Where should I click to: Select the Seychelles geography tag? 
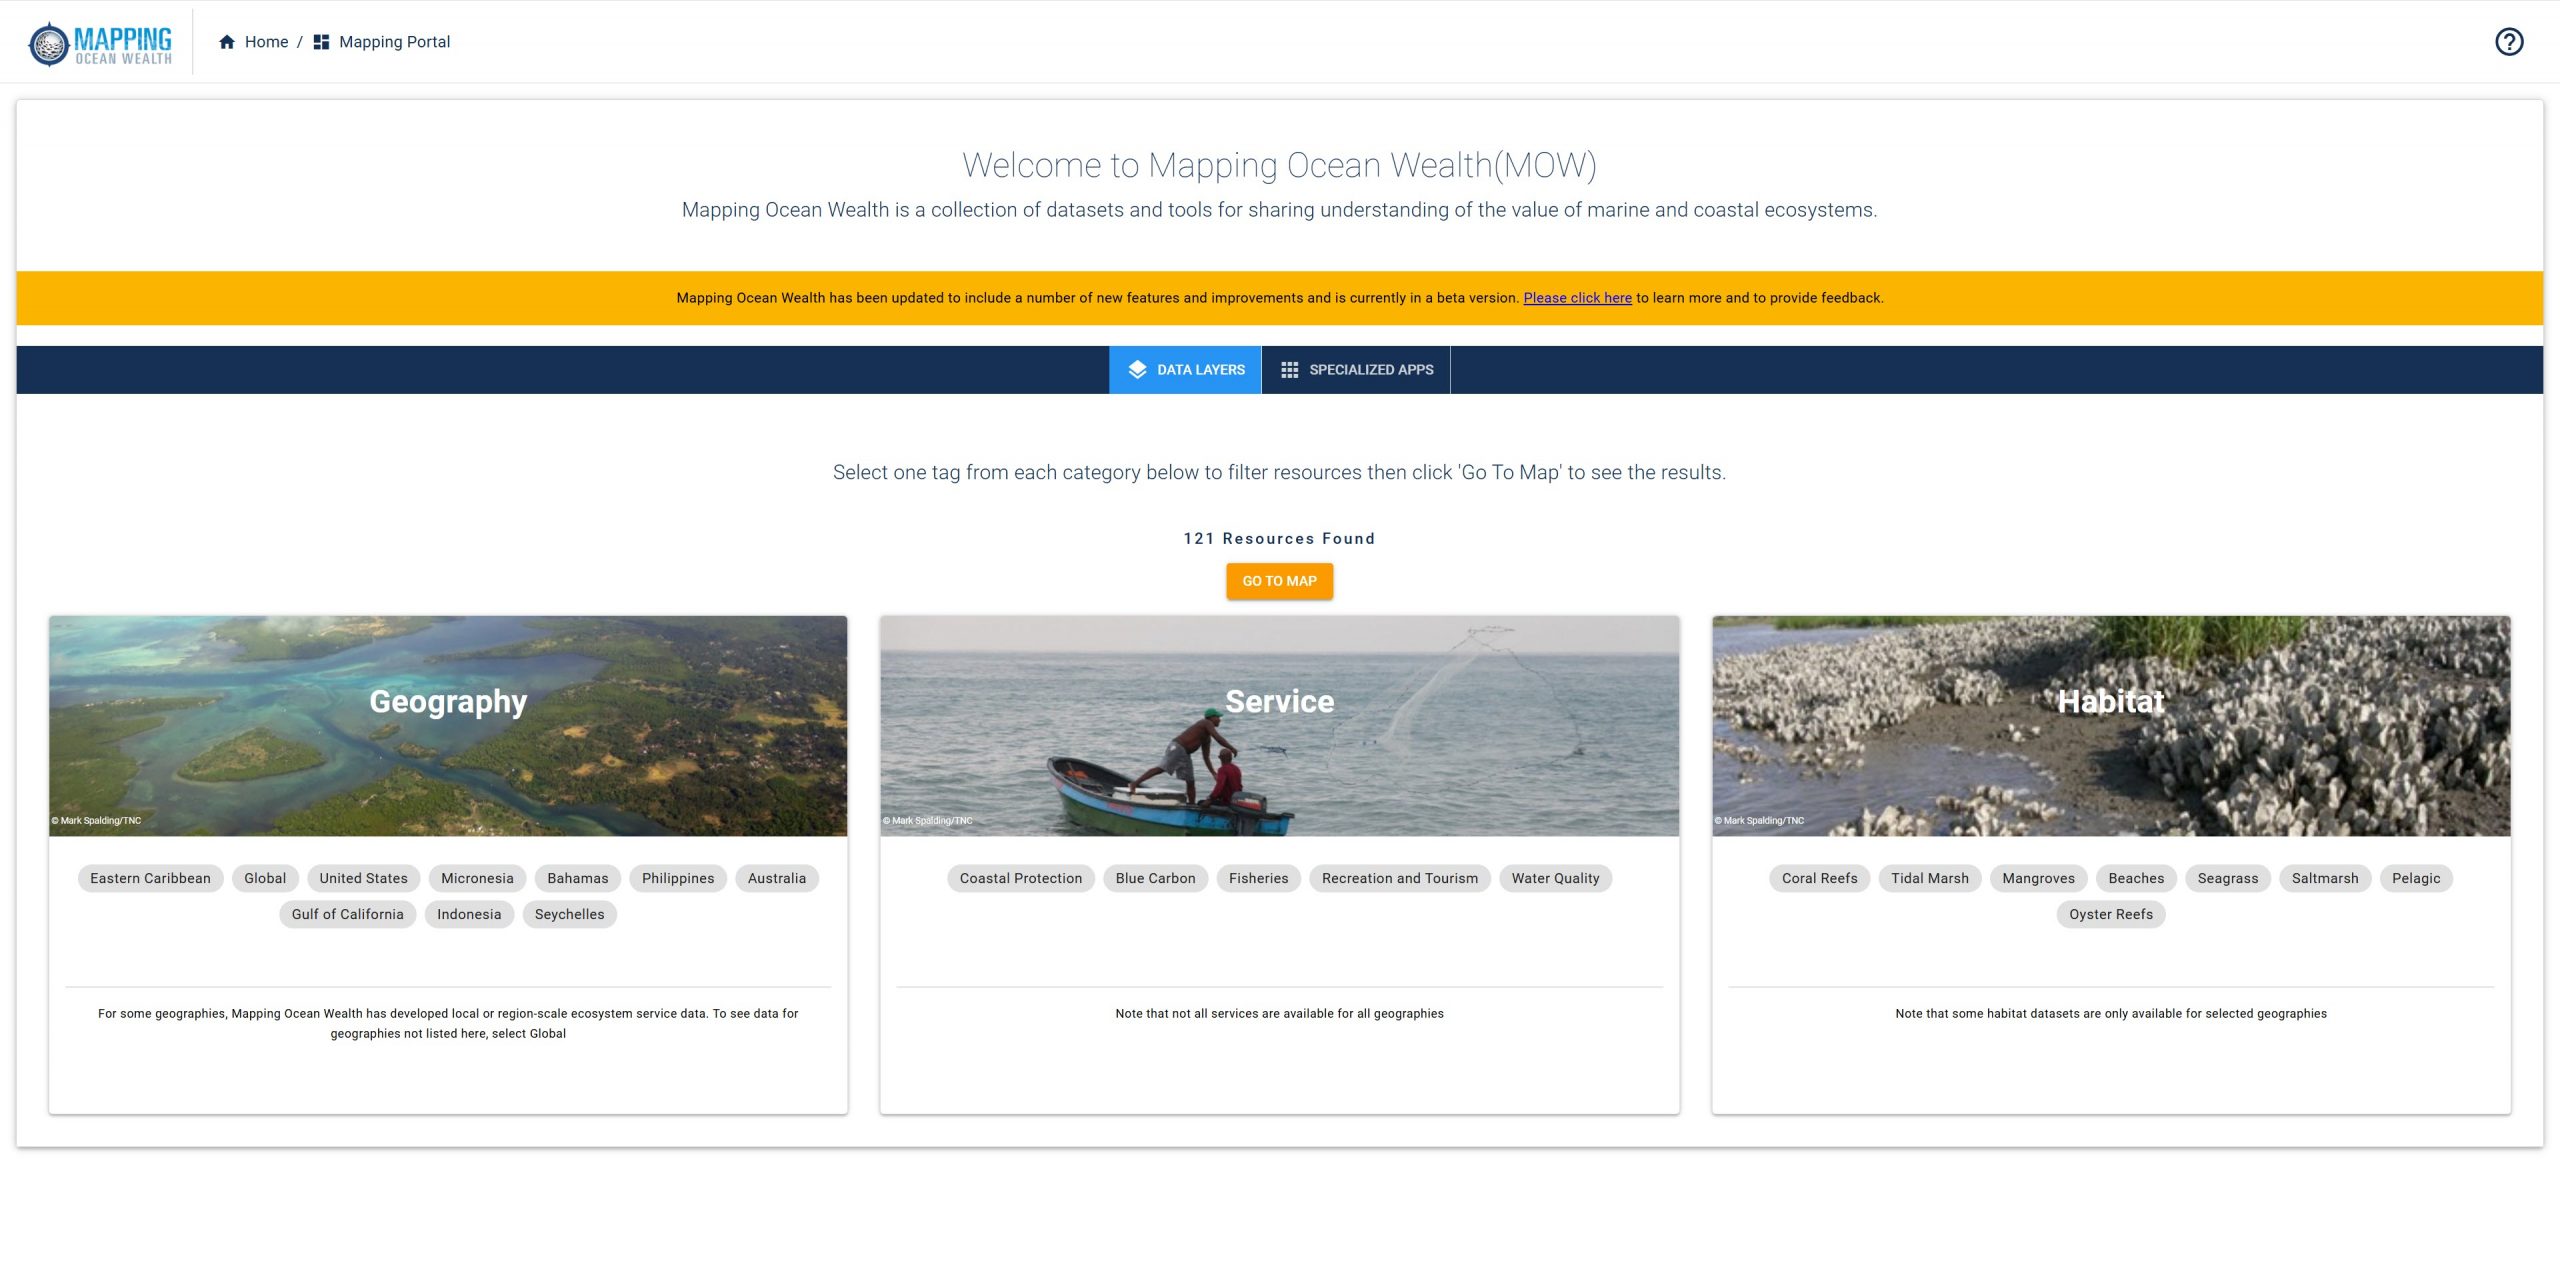point(569,914)
